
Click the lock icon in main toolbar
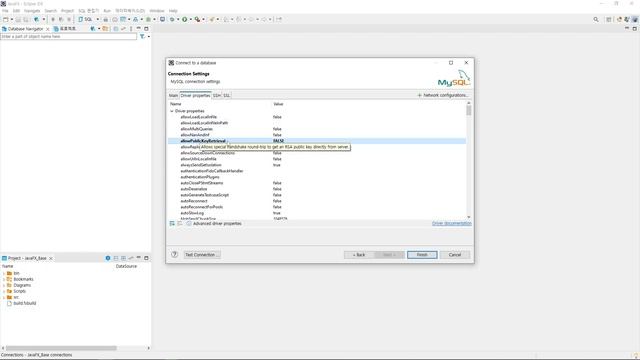click(106, 19)
